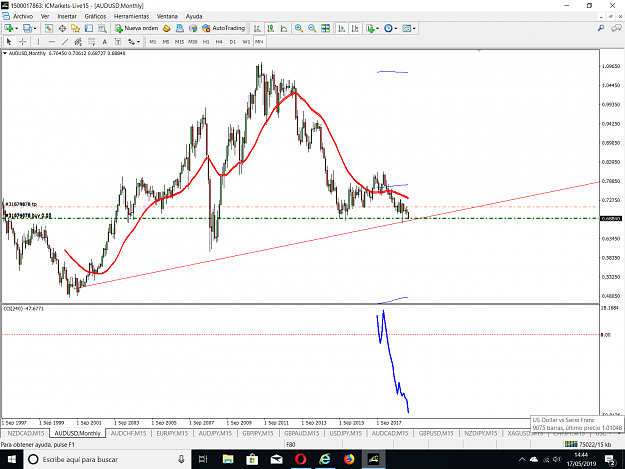625x469 pixels.
Task: Click the connection status 75022/15 kb
Action: [588, 444]
